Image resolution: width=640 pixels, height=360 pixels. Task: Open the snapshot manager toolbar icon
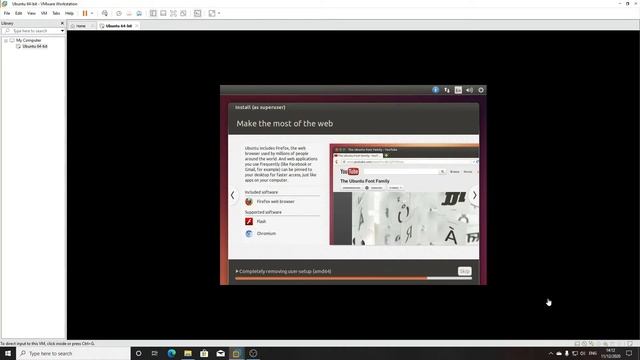139,13
